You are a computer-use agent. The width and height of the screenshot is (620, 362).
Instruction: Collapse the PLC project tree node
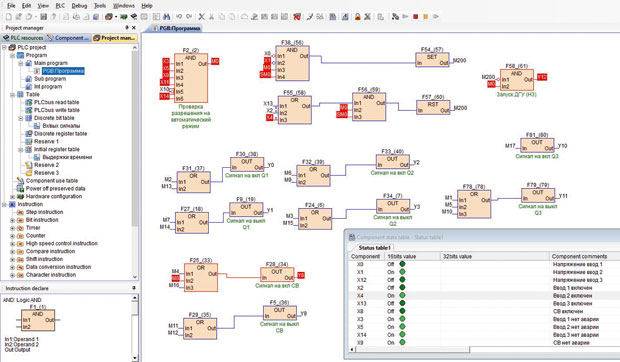coord(4,47)
